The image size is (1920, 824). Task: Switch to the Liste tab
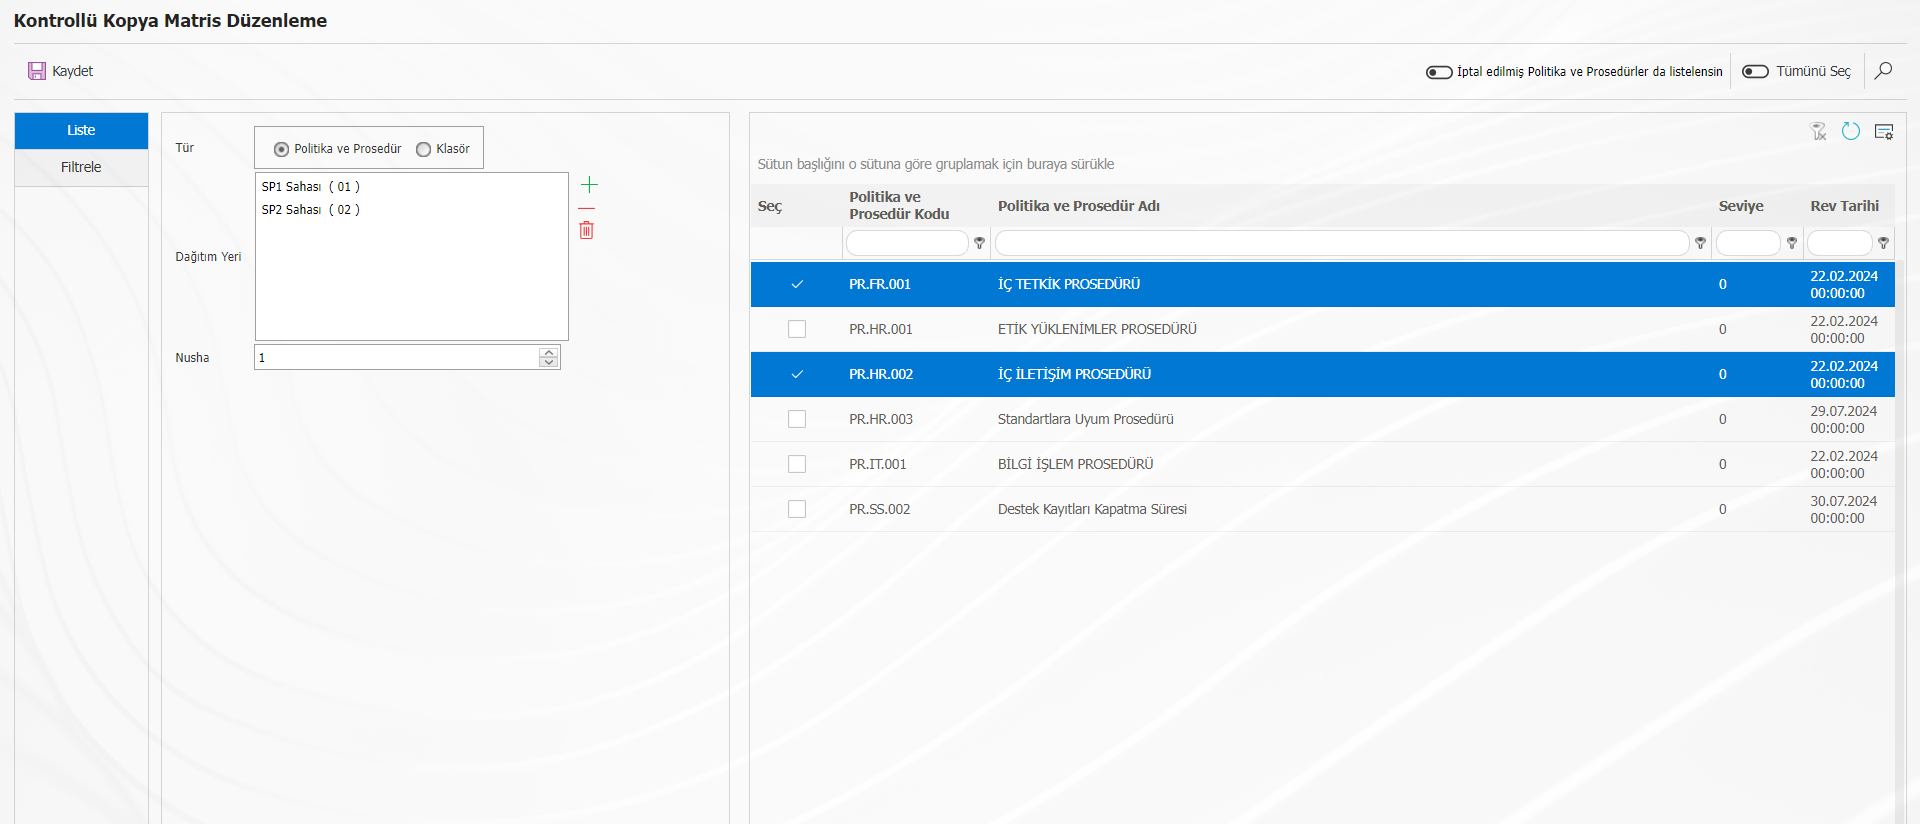tap(81, 130)
